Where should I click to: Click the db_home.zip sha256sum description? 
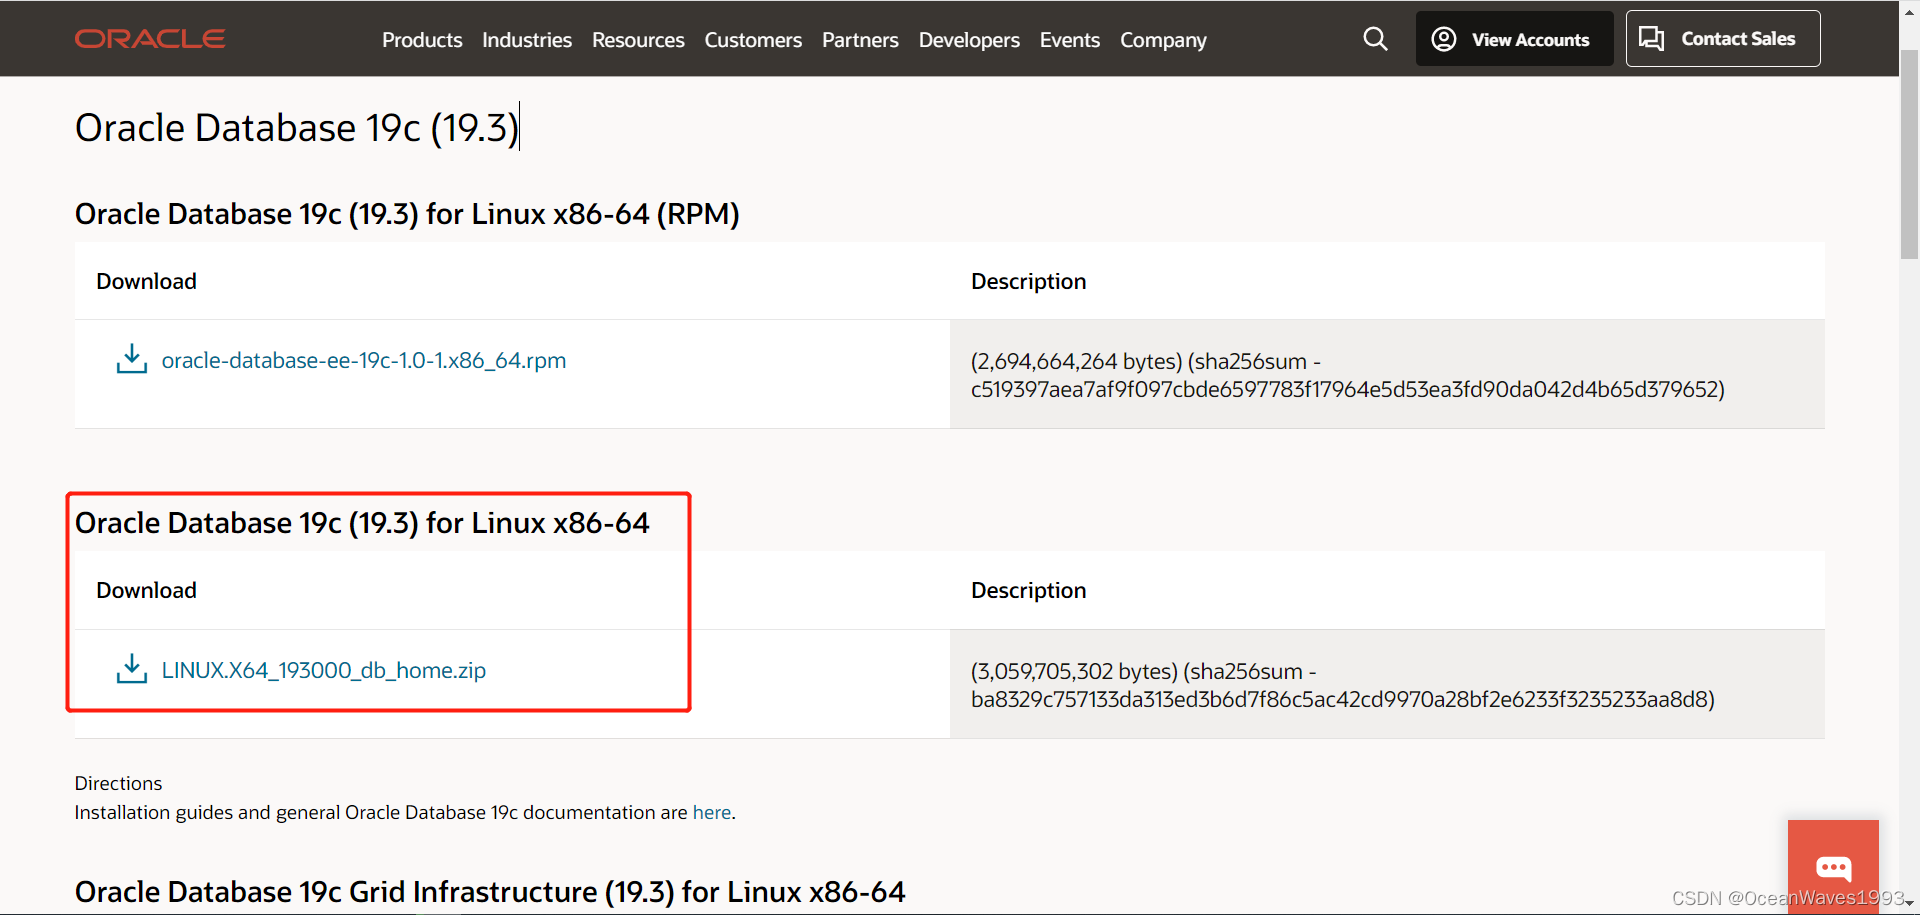(x=1342, y=685)
